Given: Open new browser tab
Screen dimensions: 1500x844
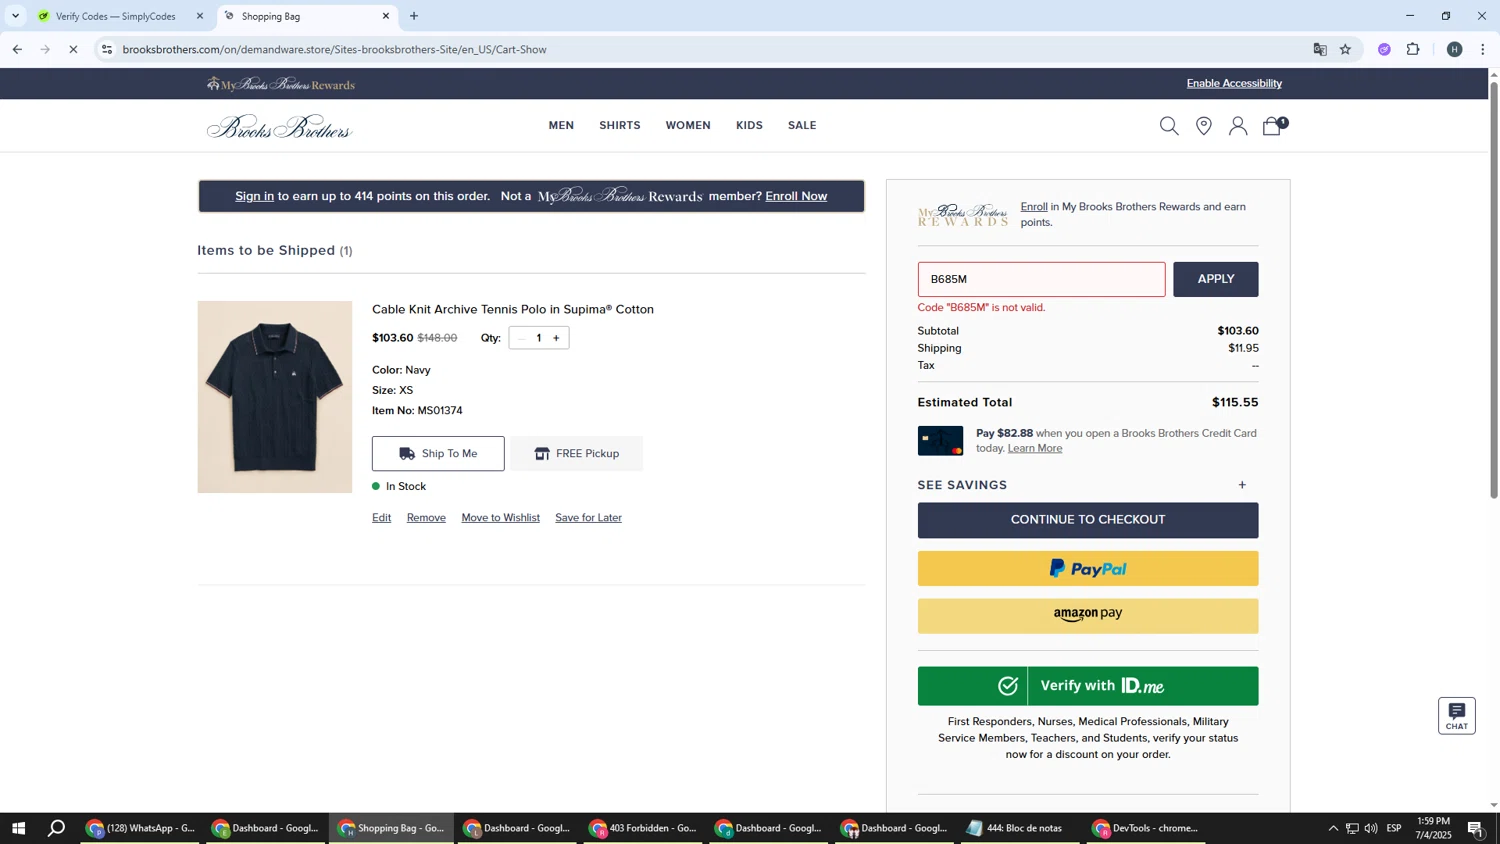Looking at the screenshot, I should pos(414,16).
